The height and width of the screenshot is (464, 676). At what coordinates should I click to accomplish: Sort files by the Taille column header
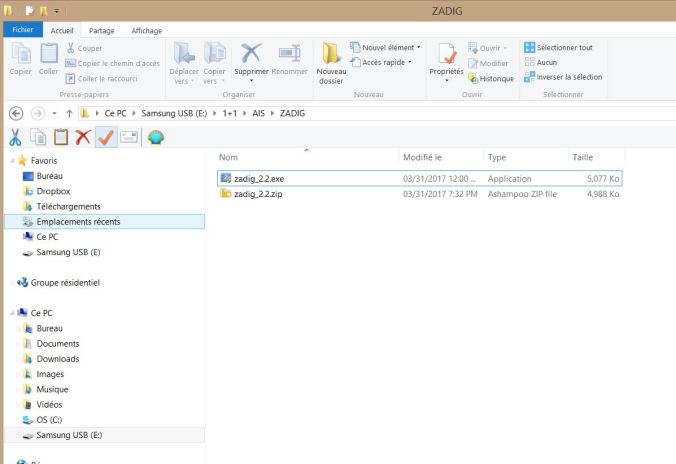click(583, 157)
